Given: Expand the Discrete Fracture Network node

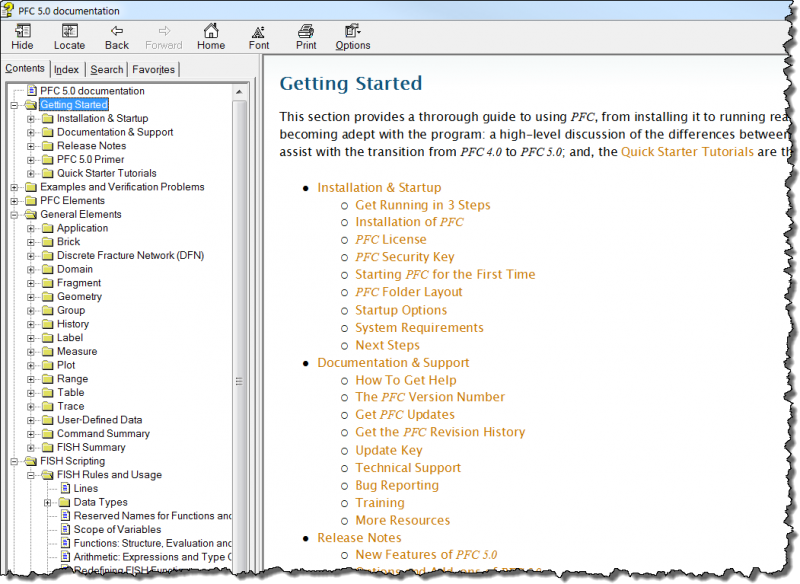Looking at the screenshot, I should coord(31,256).
